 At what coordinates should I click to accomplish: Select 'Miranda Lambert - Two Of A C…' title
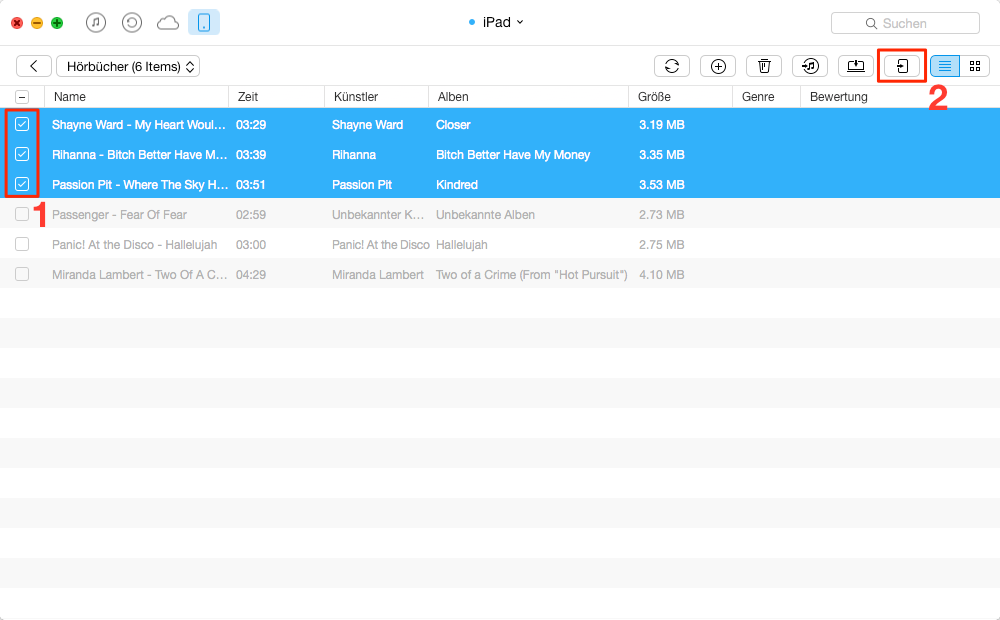(140, 275)
